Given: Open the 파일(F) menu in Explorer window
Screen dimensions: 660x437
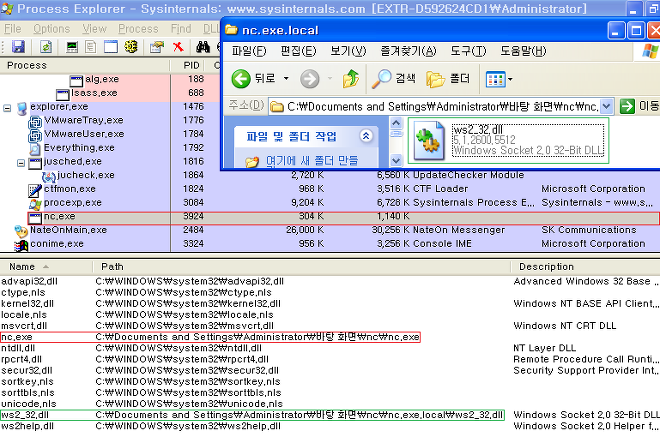Looking at the screenshot, I should coord(249,51).
